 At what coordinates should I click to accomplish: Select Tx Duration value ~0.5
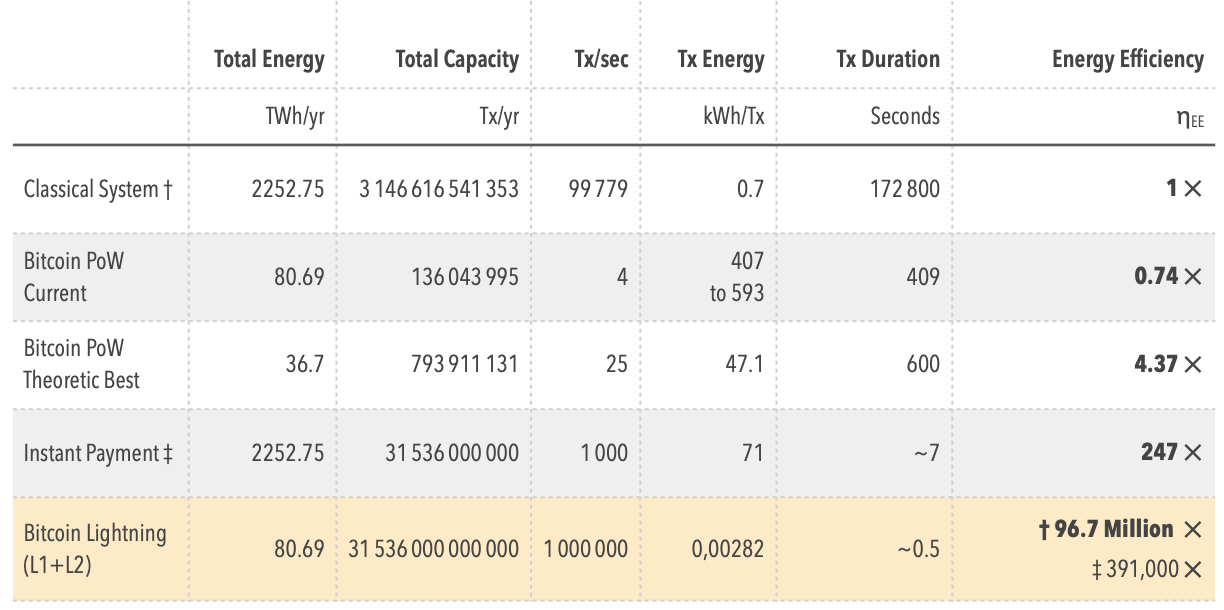(918, 548)
